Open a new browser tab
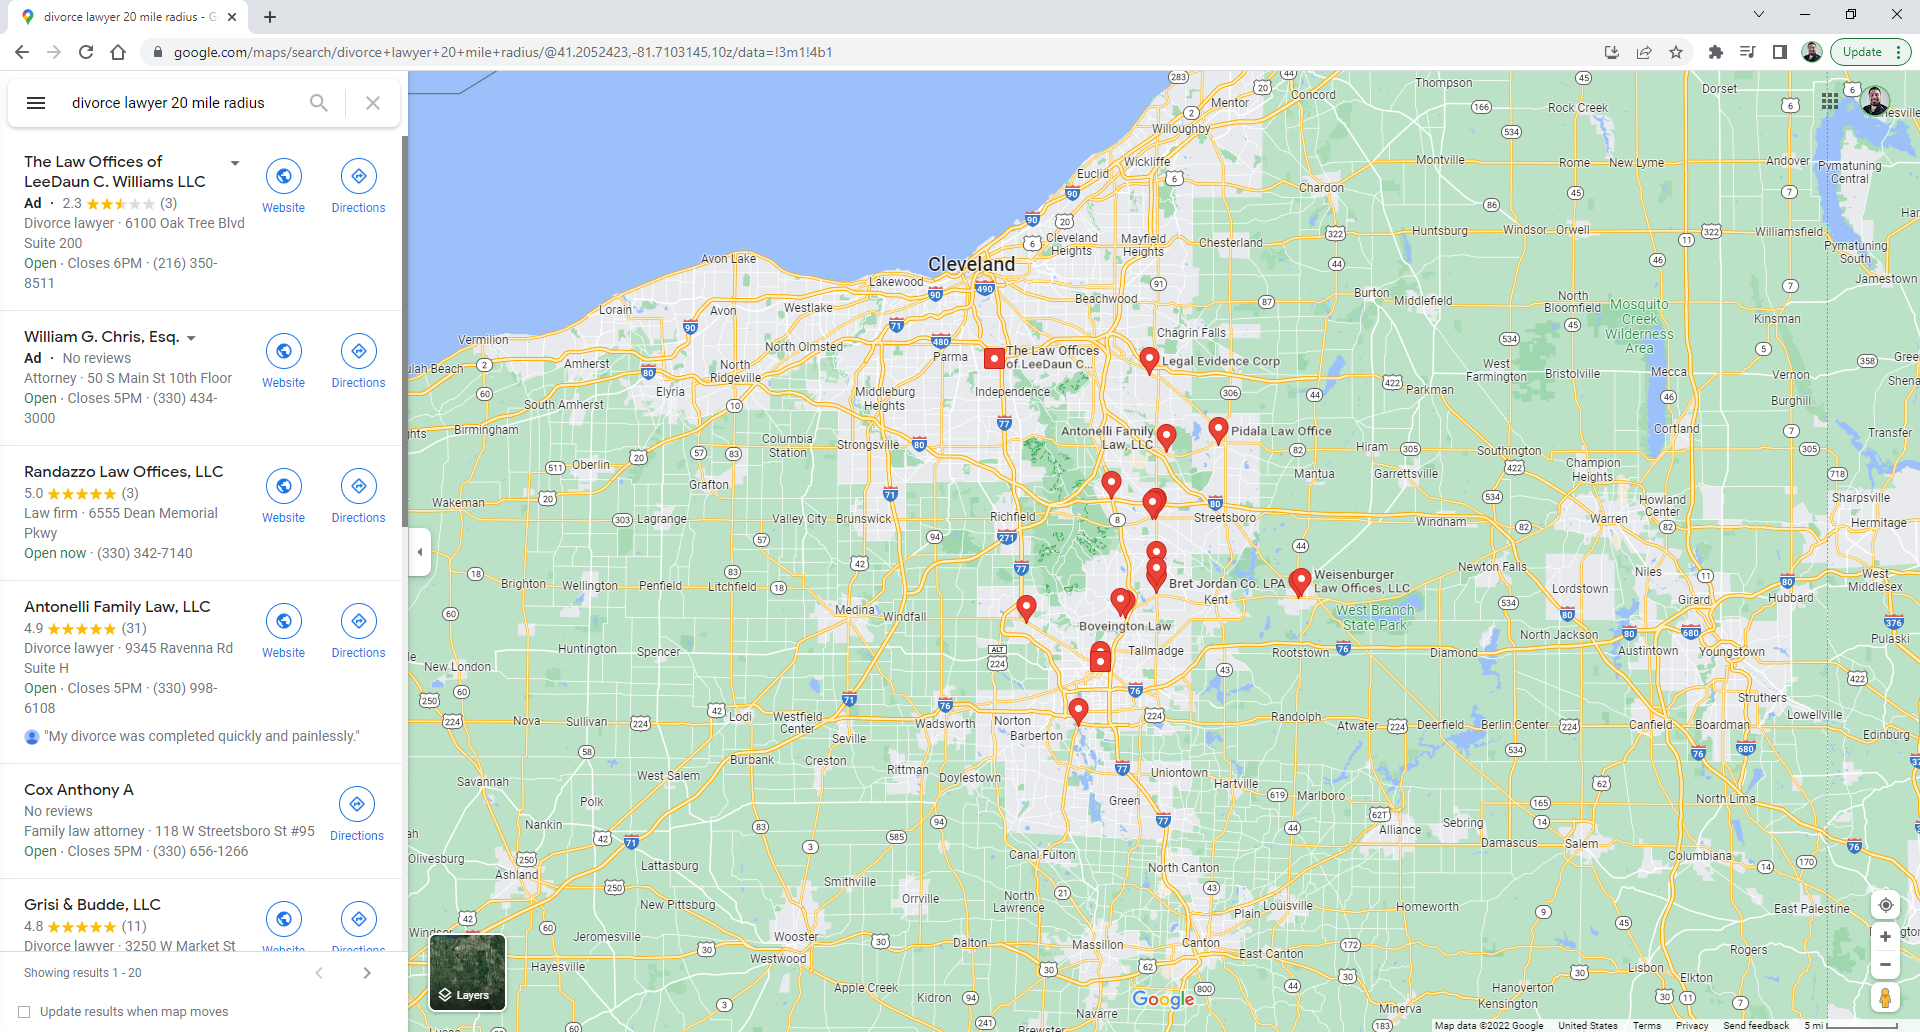The height and width of the screenshot is (1032, 1920). click(x=270, y=17)
